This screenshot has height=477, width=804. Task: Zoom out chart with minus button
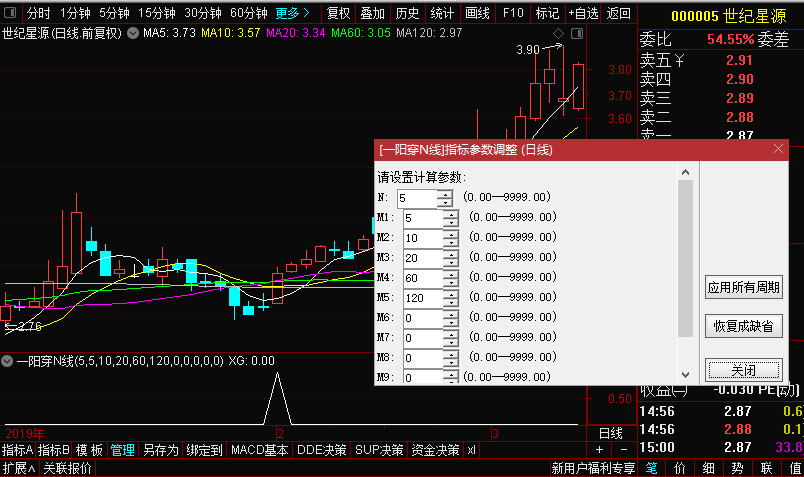click(624, 450)
